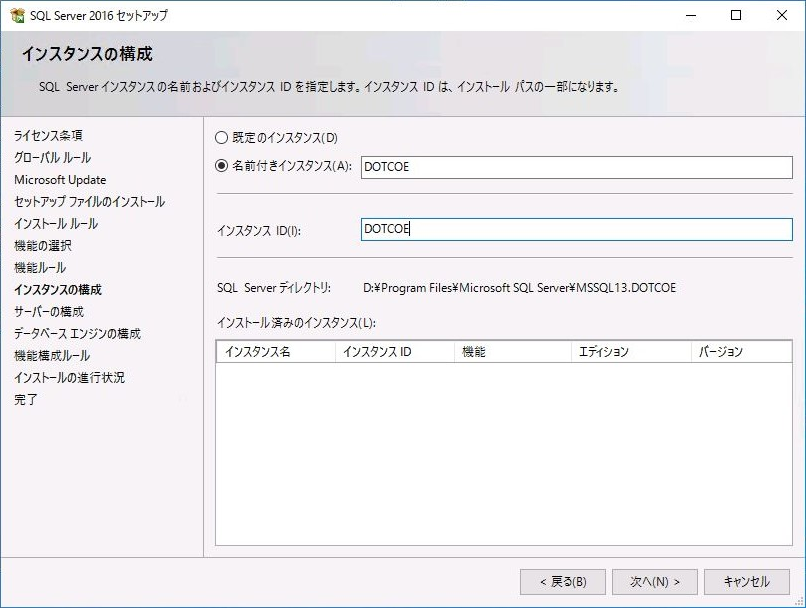Screen dimensions: 806x608
Task: Click the named instance text field
Action: click(x=576, y=167)
